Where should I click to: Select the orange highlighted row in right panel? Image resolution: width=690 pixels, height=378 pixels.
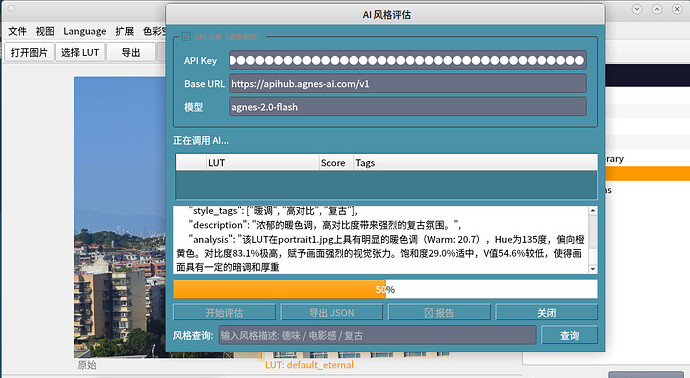coord(647,173)
